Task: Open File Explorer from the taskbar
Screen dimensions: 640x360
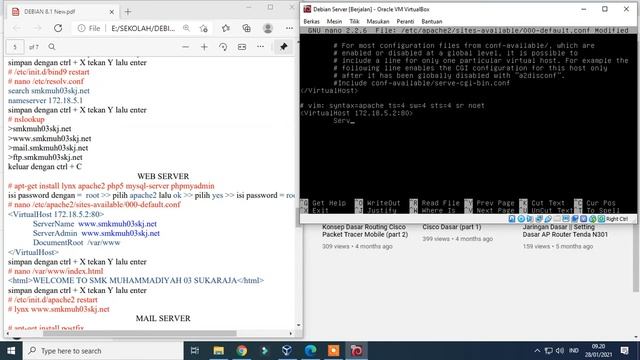Action: coord(218,351)
